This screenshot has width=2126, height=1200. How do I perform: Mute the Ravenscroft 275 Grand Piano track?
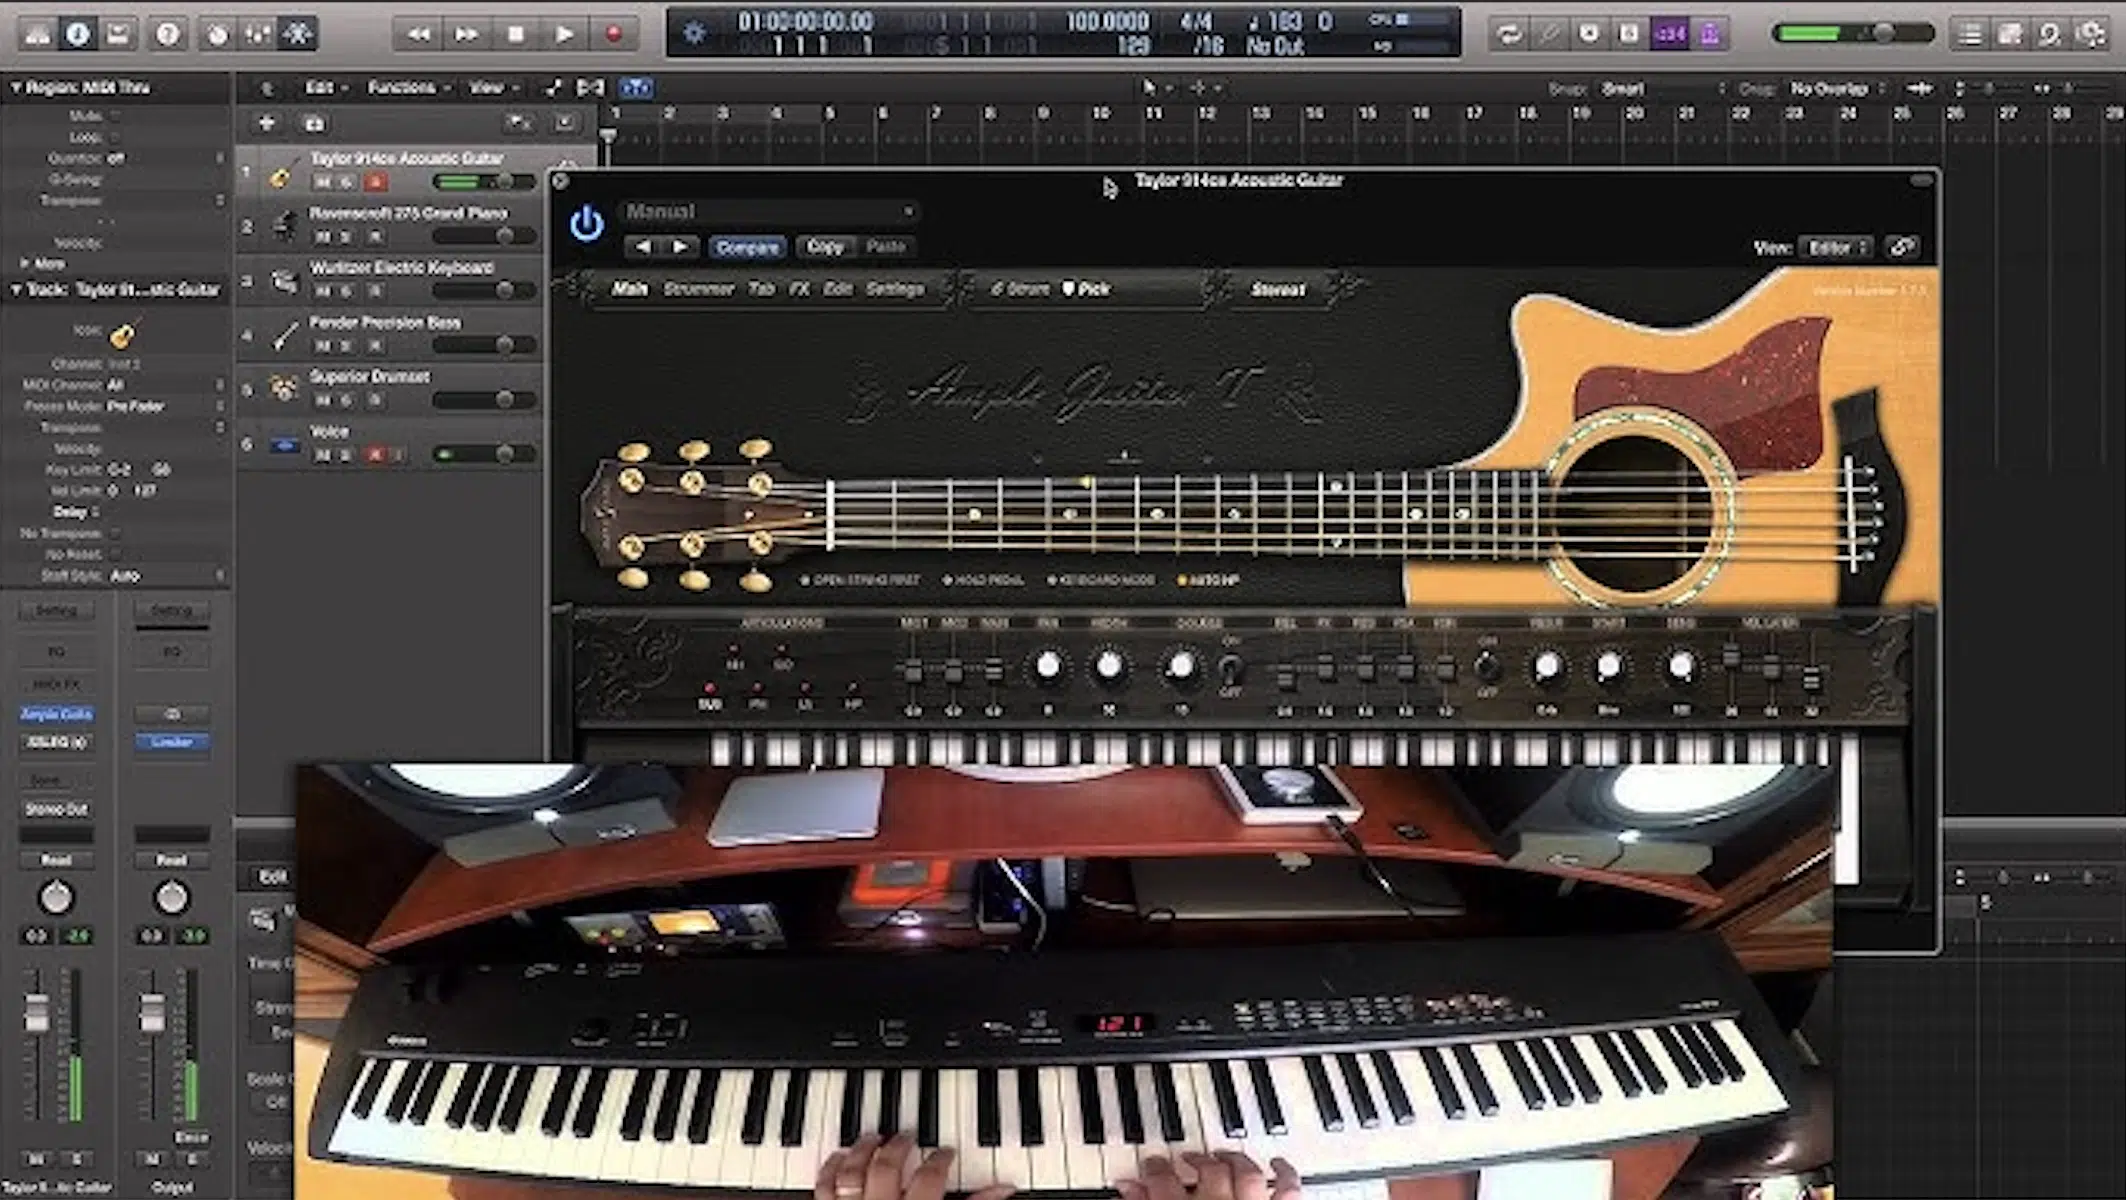click(x=322, y=237)
